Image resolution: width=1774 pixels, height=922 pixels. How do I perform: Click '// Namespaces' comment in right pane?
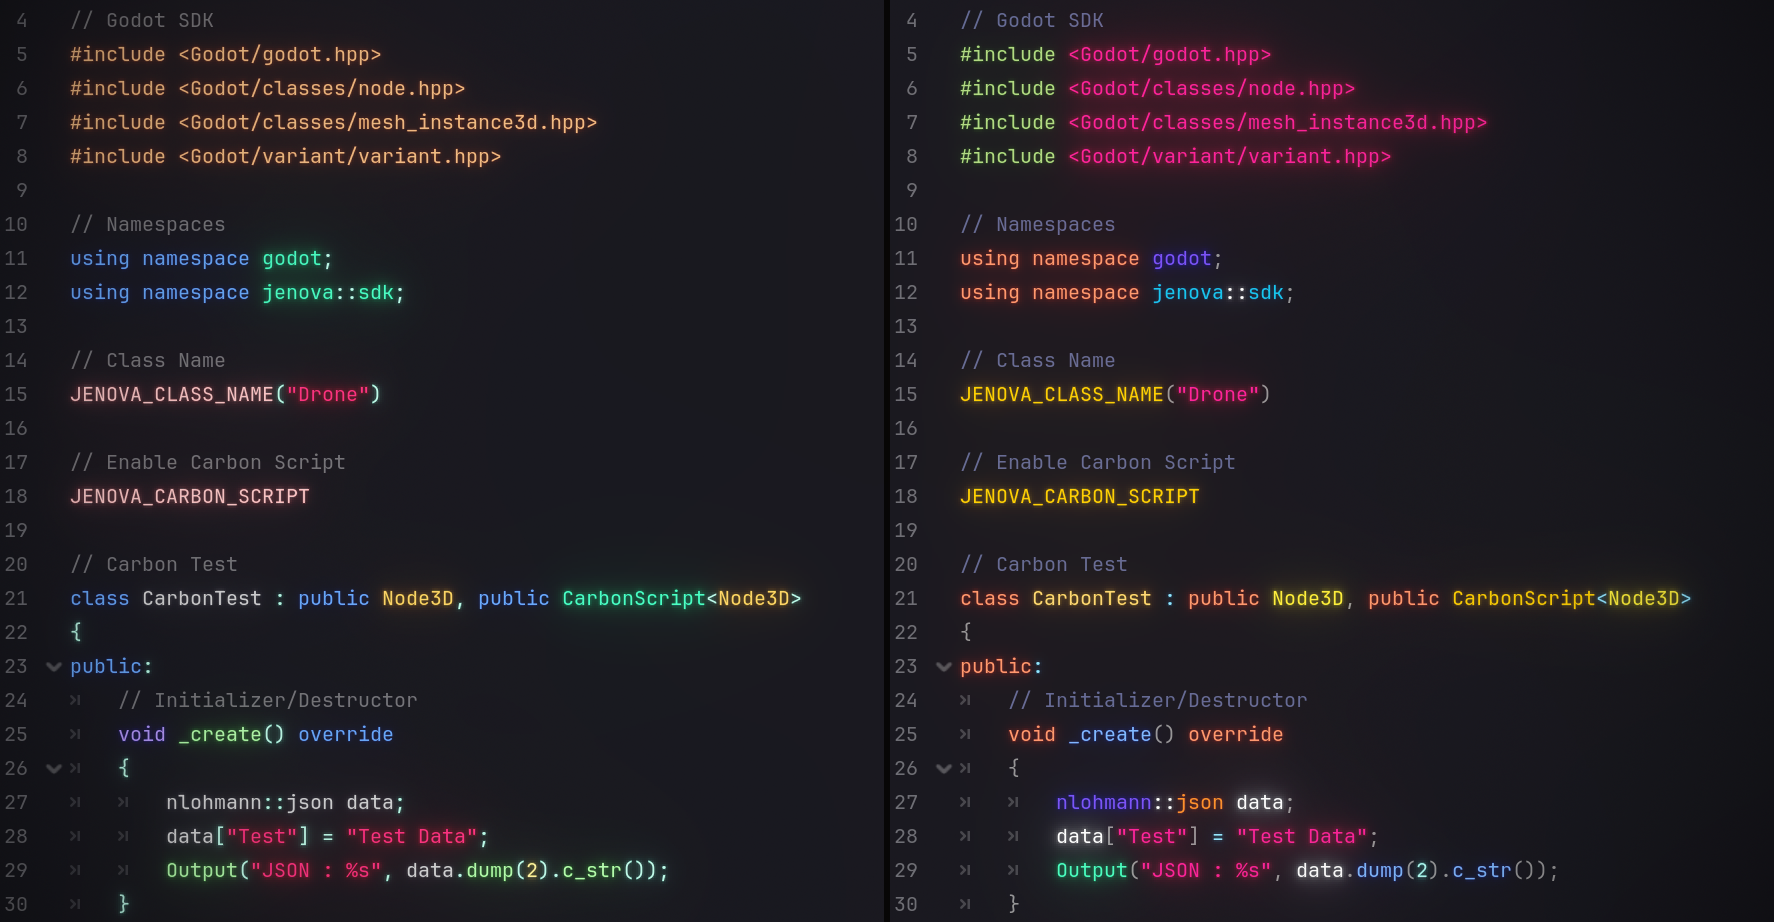pyautogui.click(x=1038, y=225)
